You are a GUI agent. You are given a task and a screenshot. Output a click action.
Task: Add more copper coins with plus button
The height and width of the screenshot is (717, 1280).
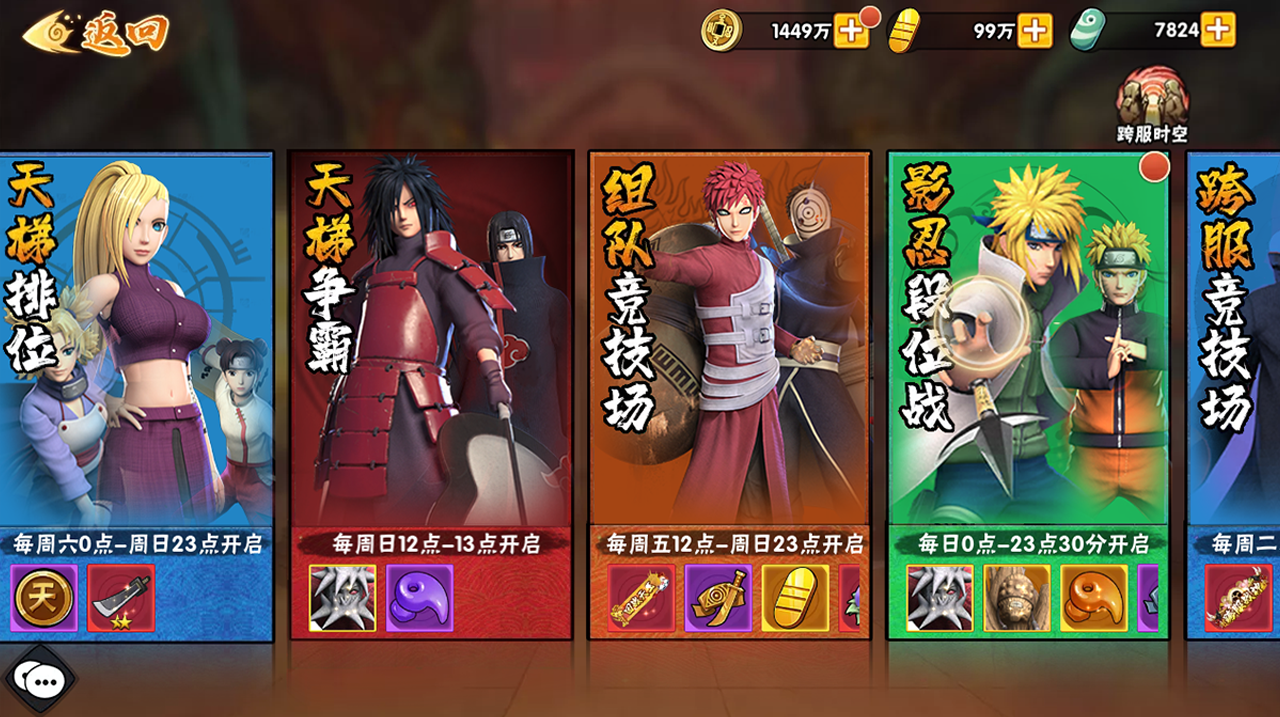851,30
